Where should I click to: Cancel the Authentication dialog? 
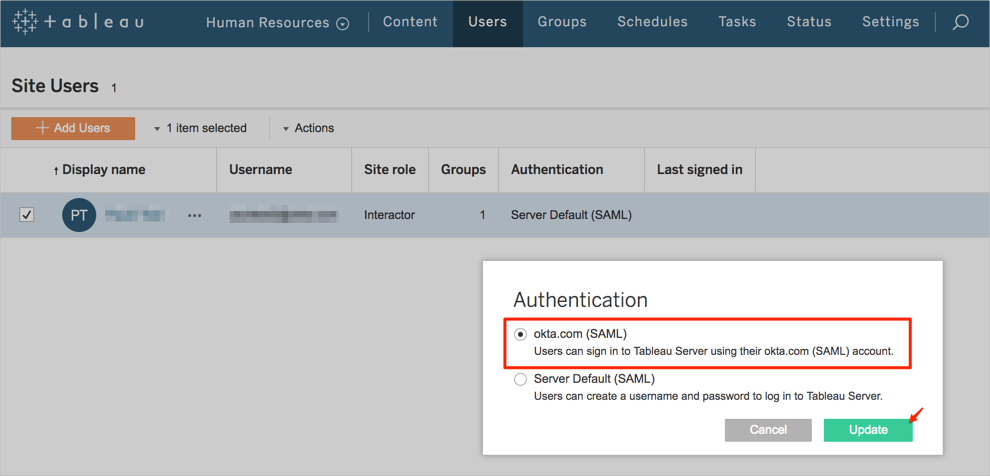[768, 429]
